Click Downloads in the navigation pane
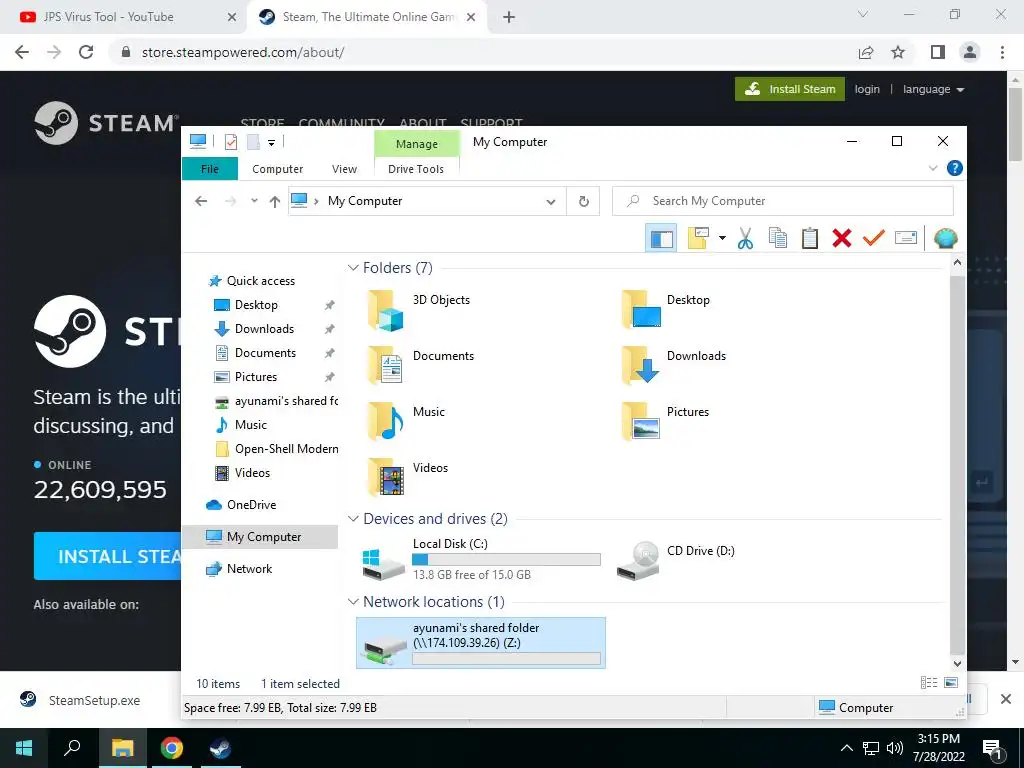The image size is (1024, 768). [264, 329]
